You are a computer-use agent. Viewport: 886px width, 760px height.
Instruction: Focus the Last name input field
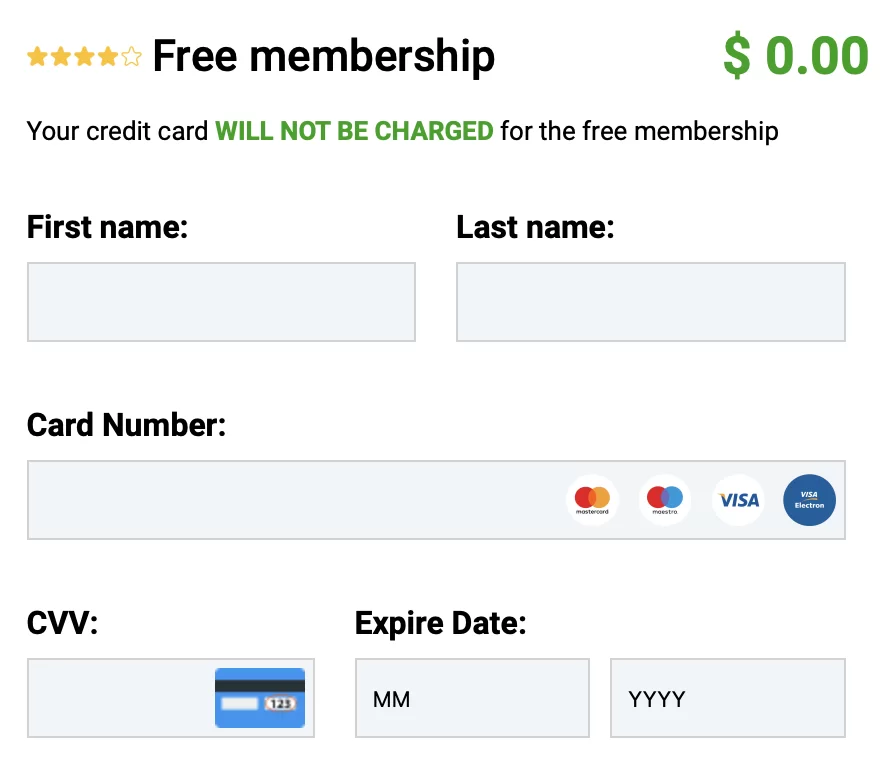(x=651, y=302)
